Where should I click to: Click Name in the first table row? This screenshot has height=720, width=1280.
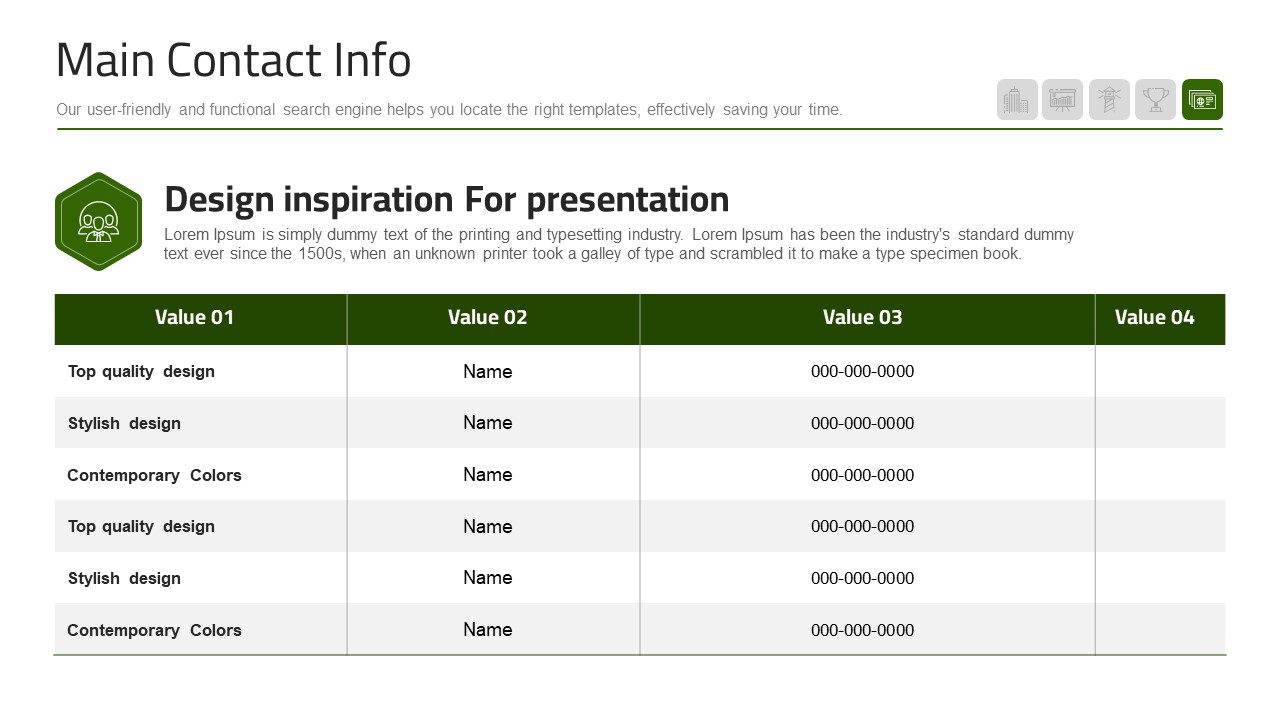coord(488,371)
